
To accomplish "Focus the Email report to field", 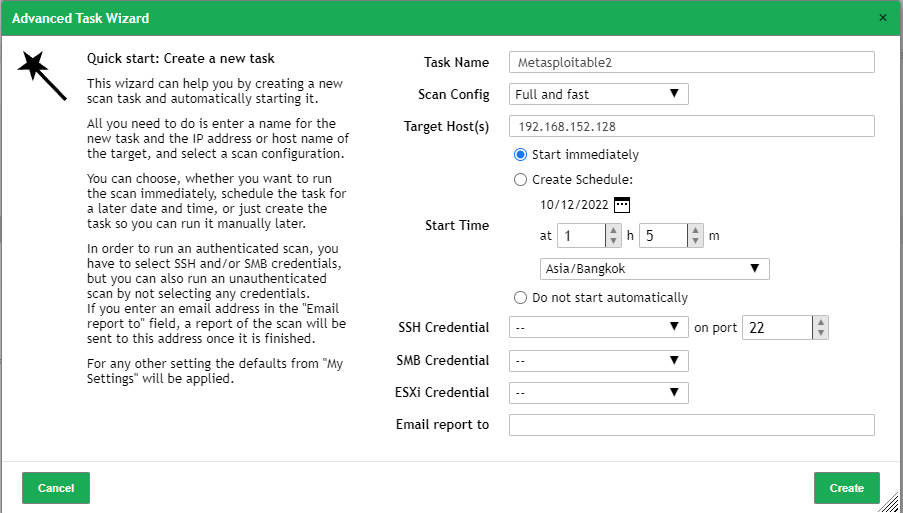I will 691,425.
